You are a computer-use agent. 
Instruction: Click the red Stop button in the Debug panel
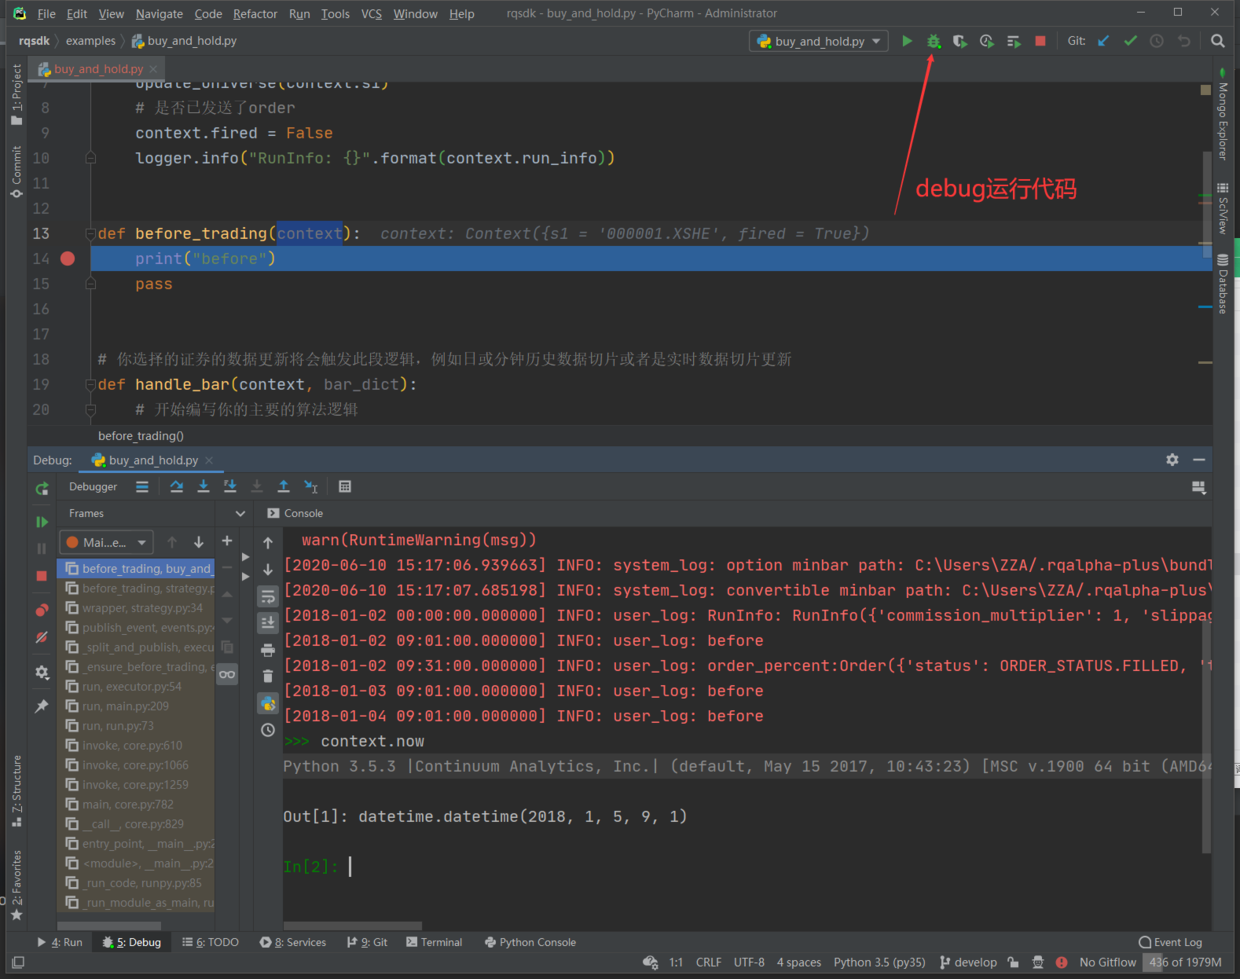[41, 573]
